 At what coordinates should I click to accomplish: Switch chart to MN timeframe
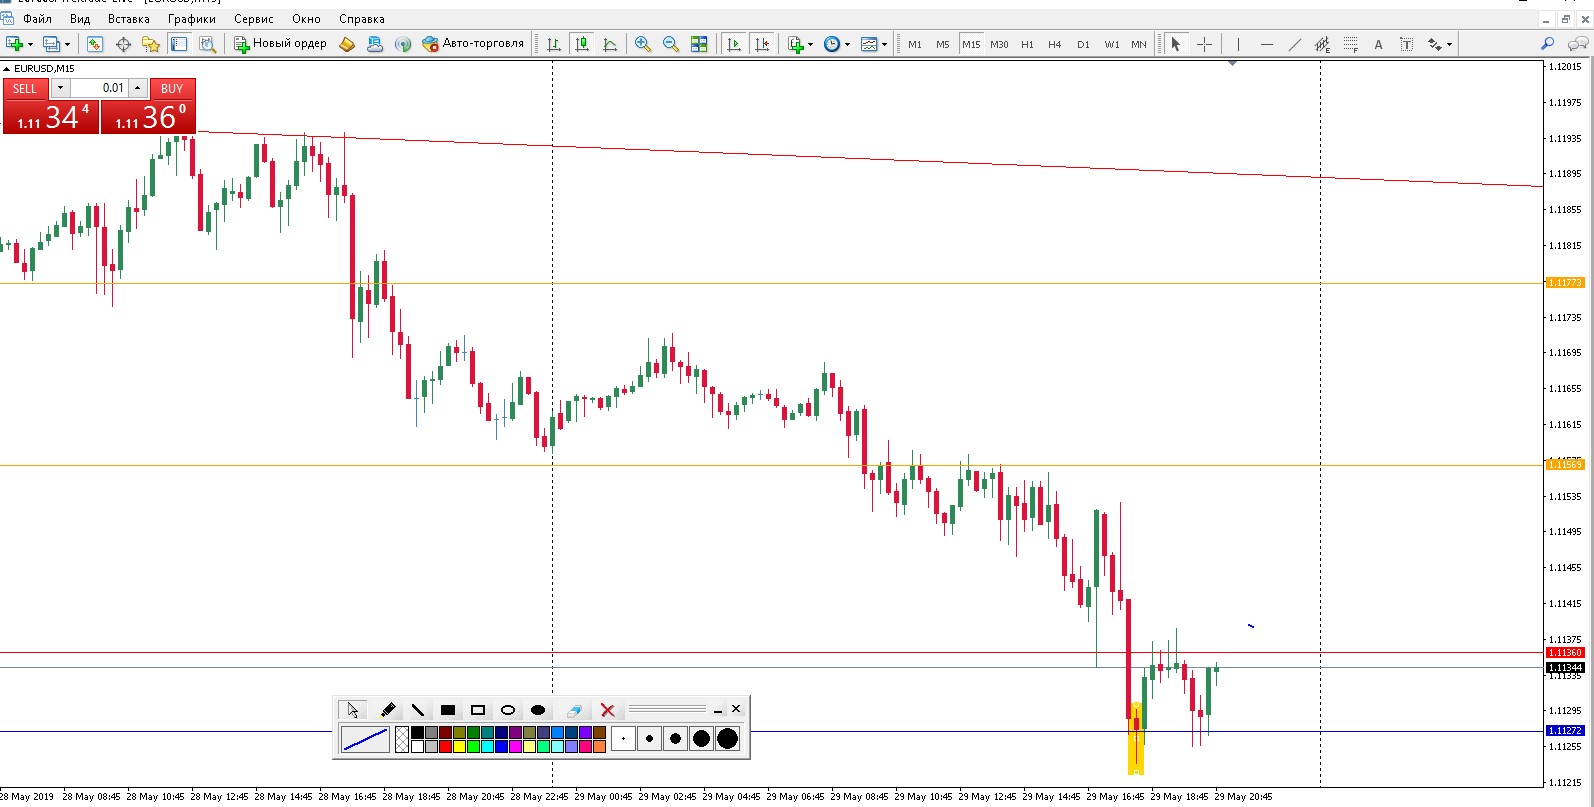point(1139,44)
